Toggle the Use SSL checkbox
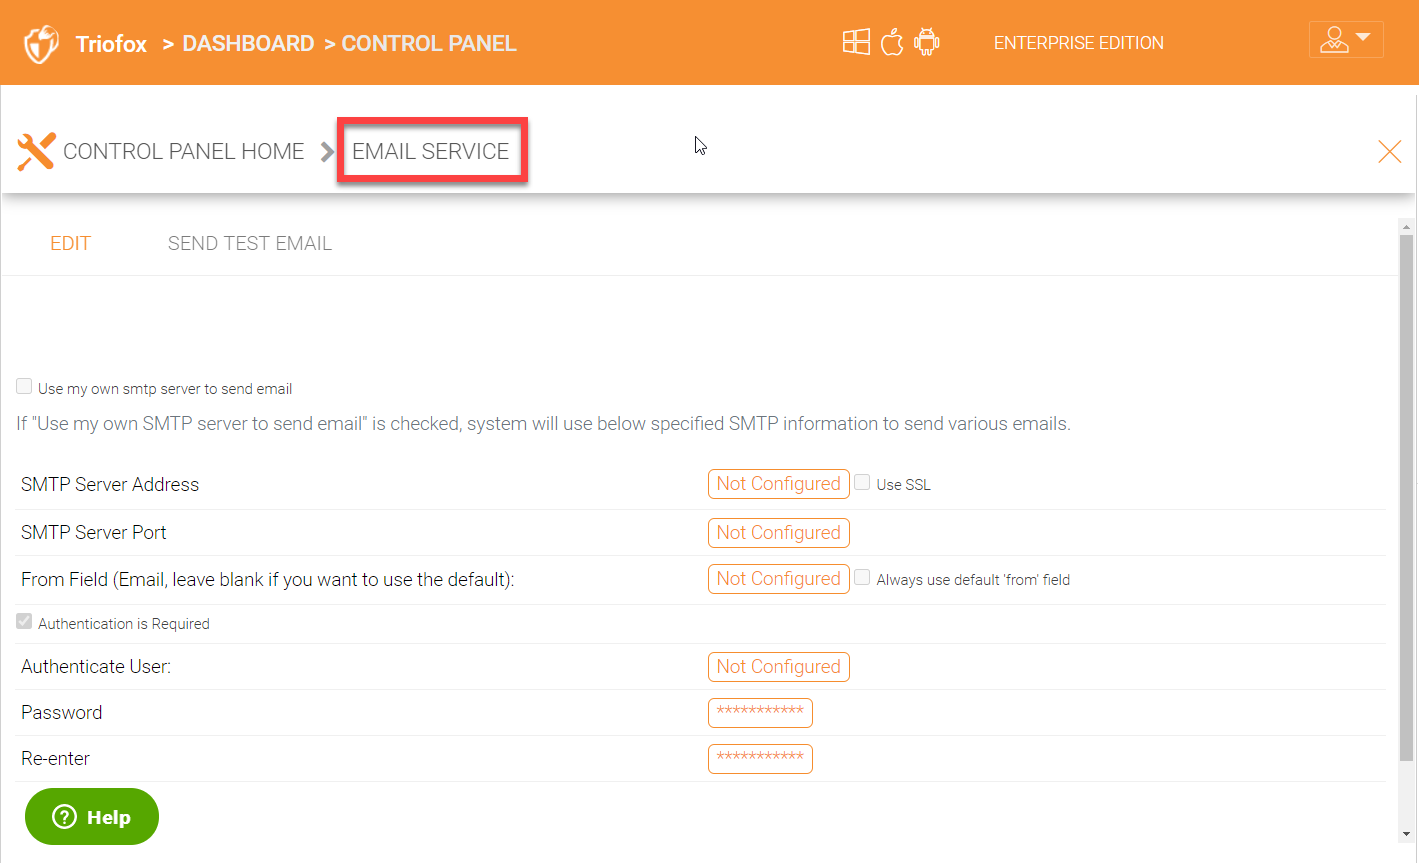Image resolution: width=1419 pixels, height=863 pixels. [x=862, y=483]
